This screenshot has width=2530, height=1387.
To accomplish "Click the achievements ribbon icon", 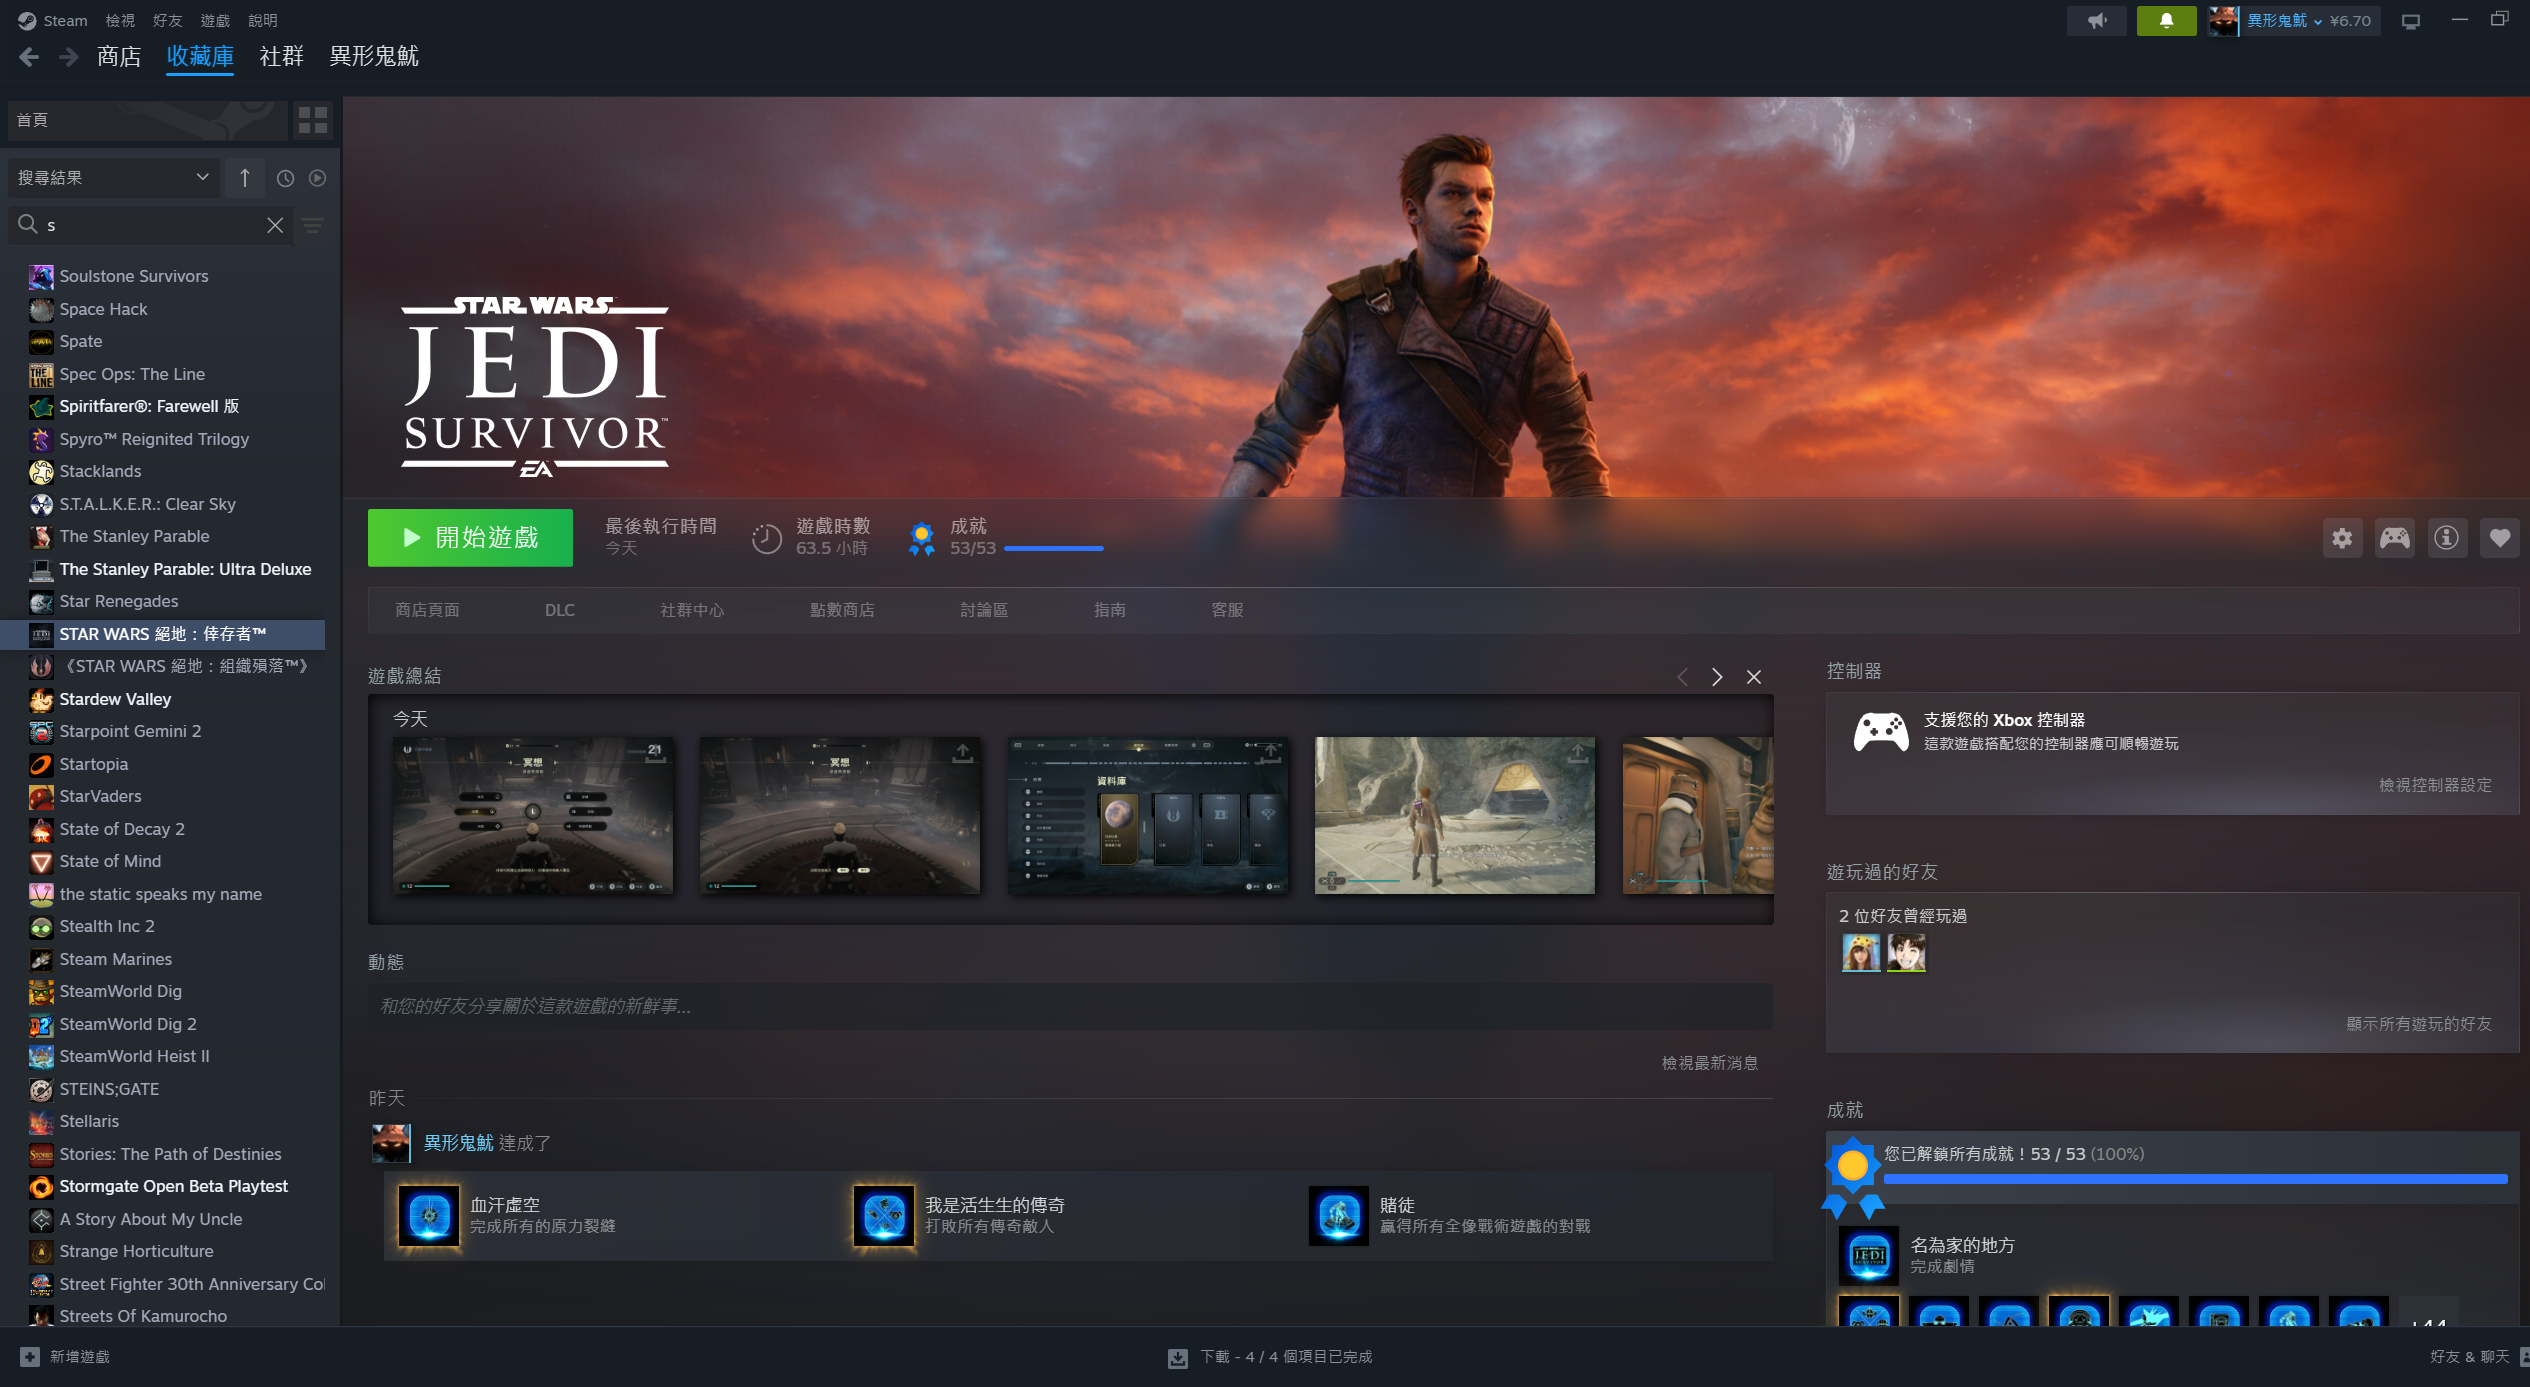I will click(x=921, y=538).
